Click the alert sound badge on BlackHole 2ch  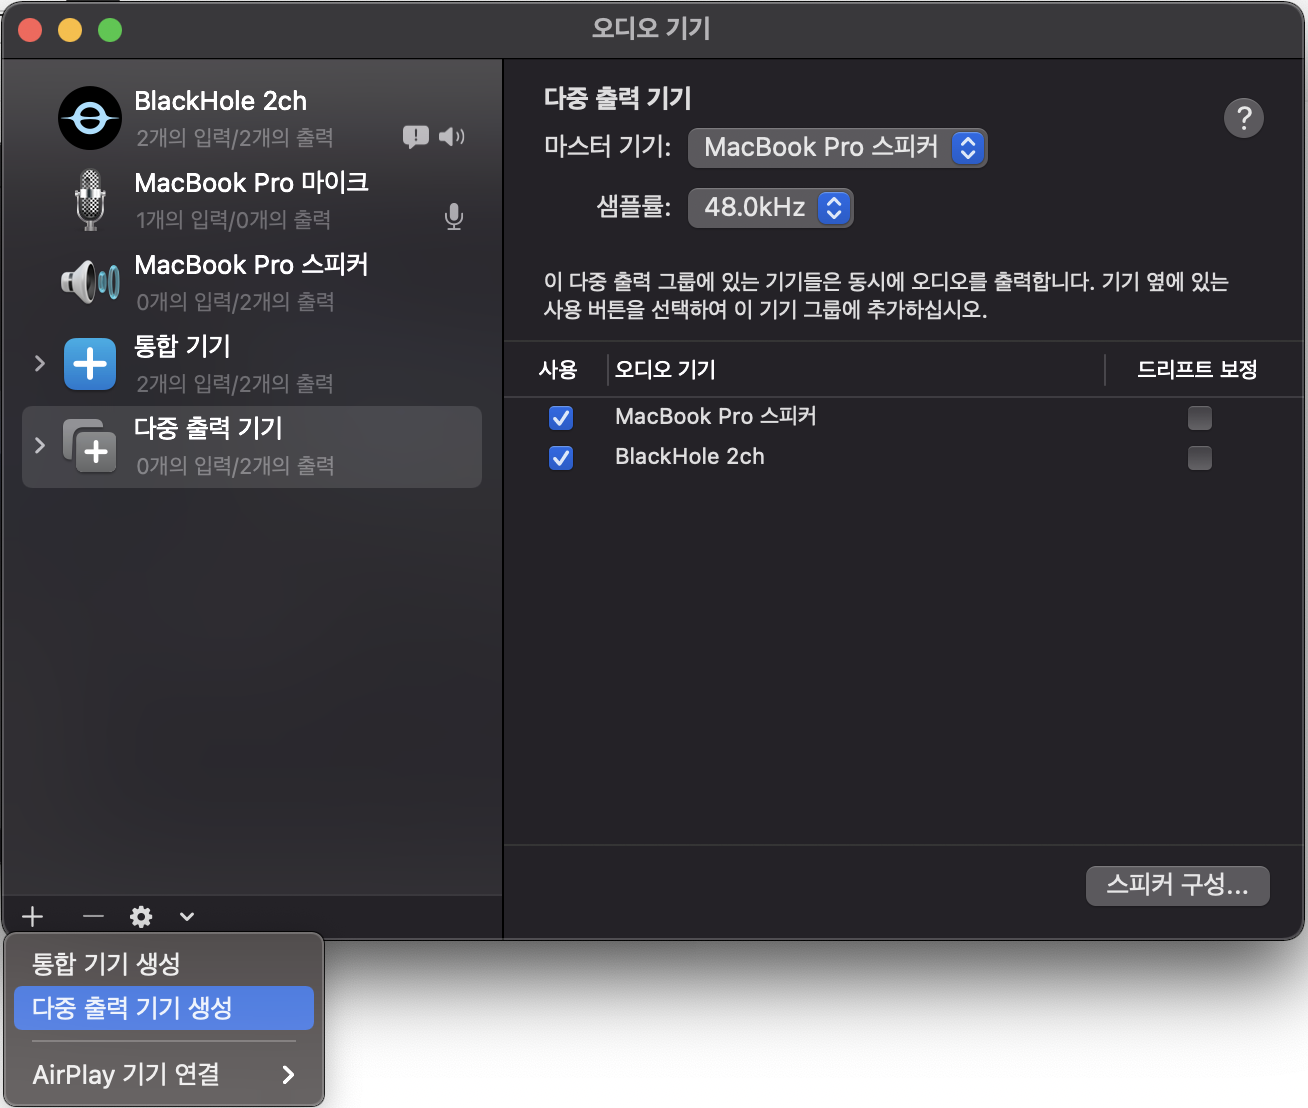[416, 137]
